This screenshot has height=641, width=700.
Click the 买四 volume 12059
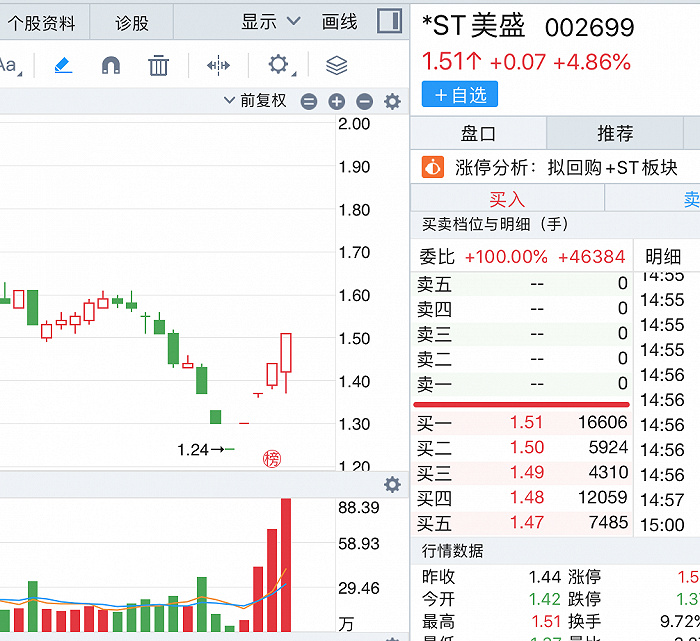(603, 497)
